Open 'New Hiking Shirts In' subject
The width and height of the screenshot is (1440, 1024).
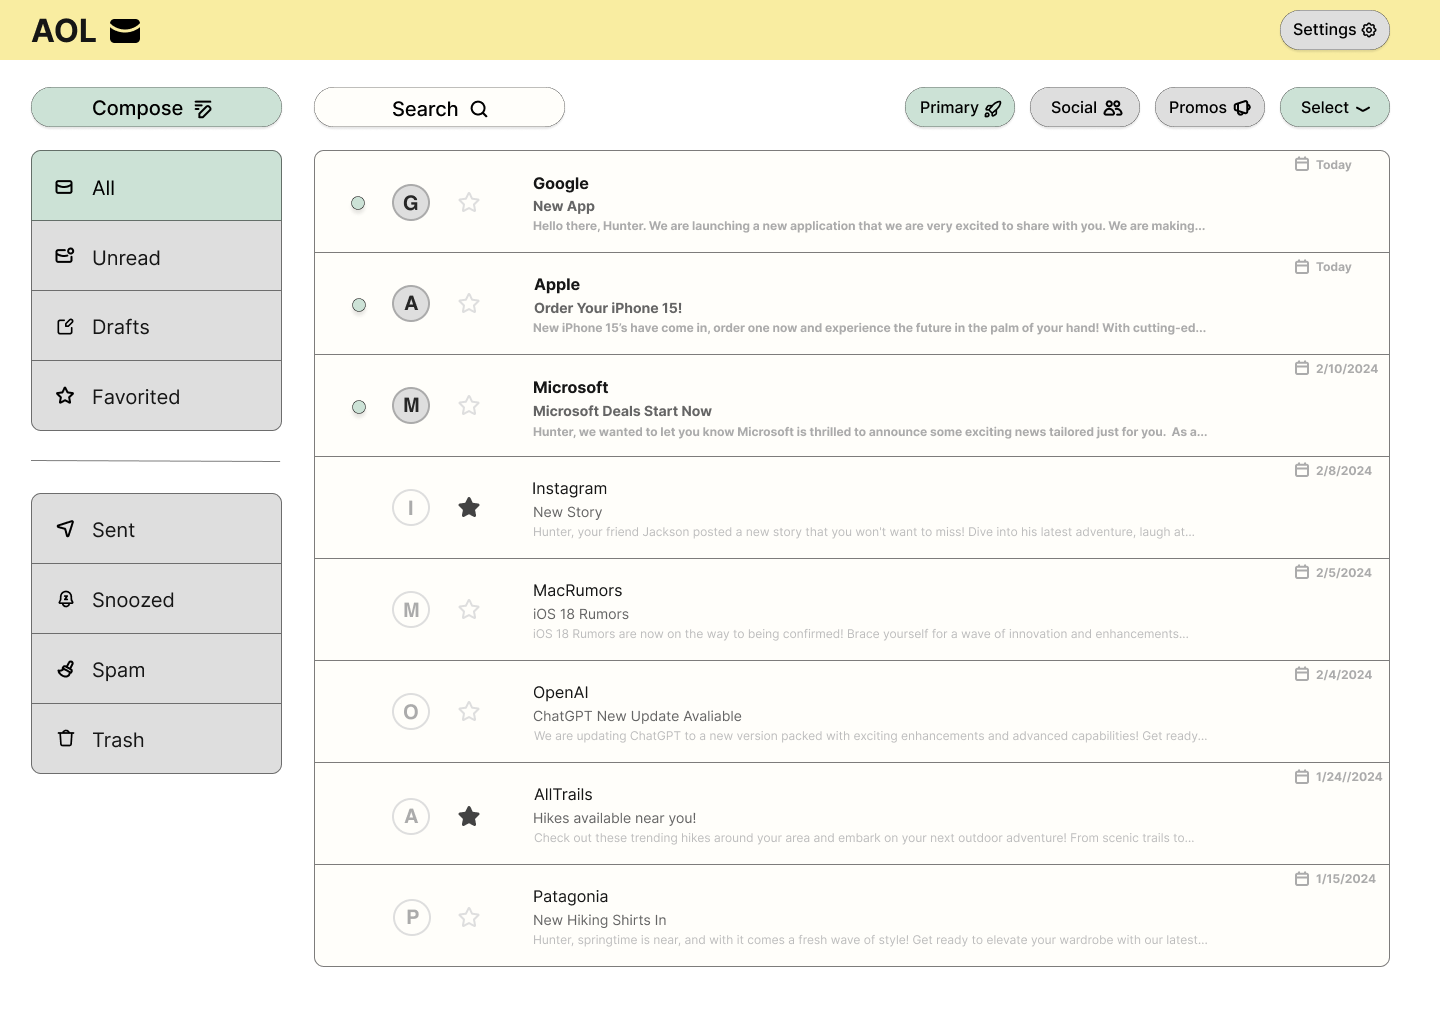tap(599, 920)
